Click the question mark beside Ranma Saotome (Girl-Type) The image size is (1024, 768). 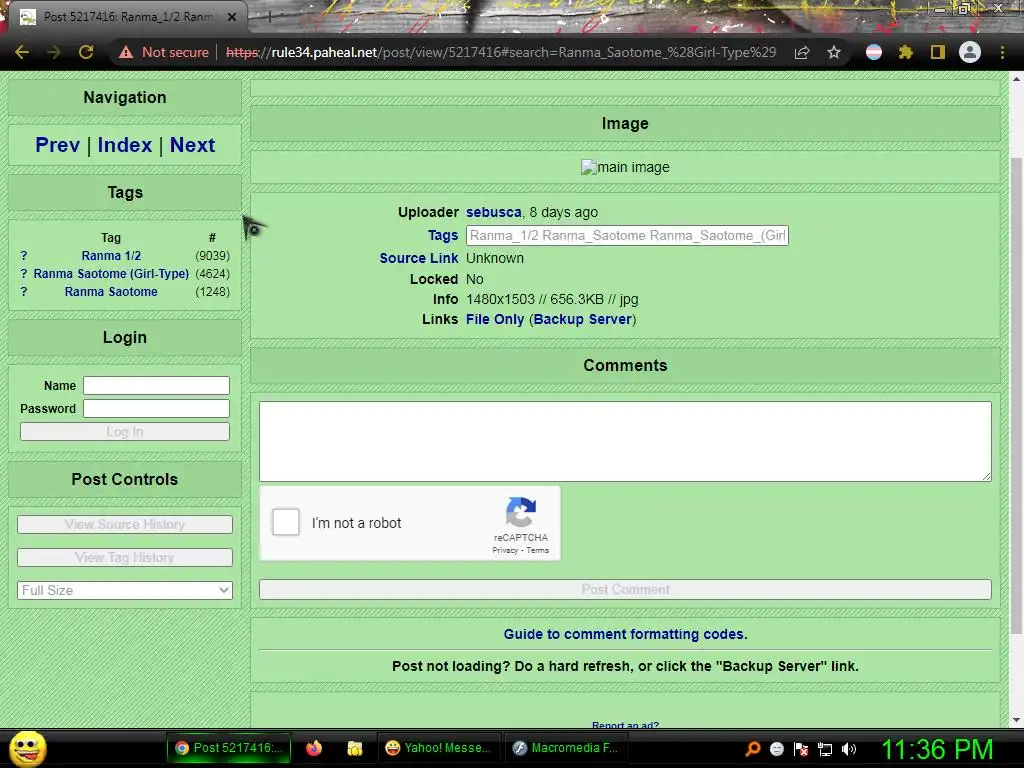click(24, 274)
